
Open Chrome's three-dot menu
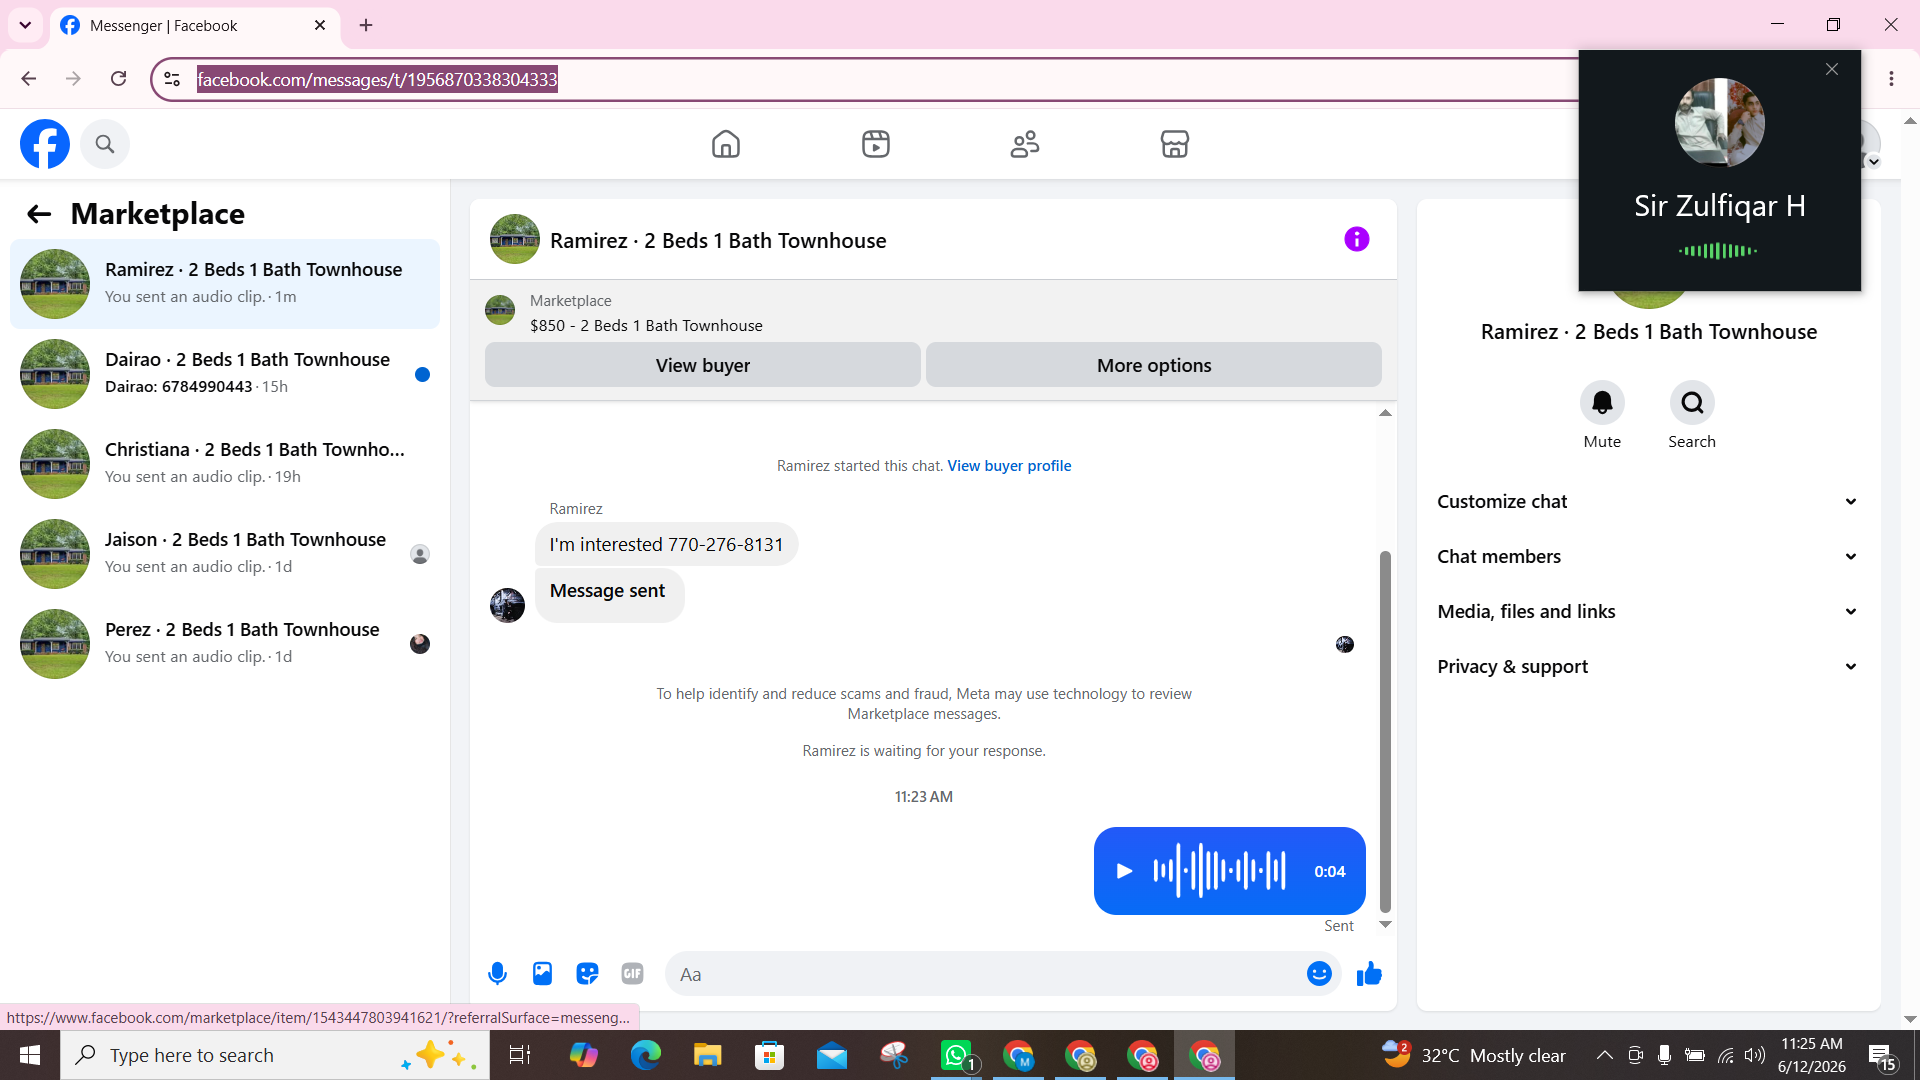[1891, 79]
